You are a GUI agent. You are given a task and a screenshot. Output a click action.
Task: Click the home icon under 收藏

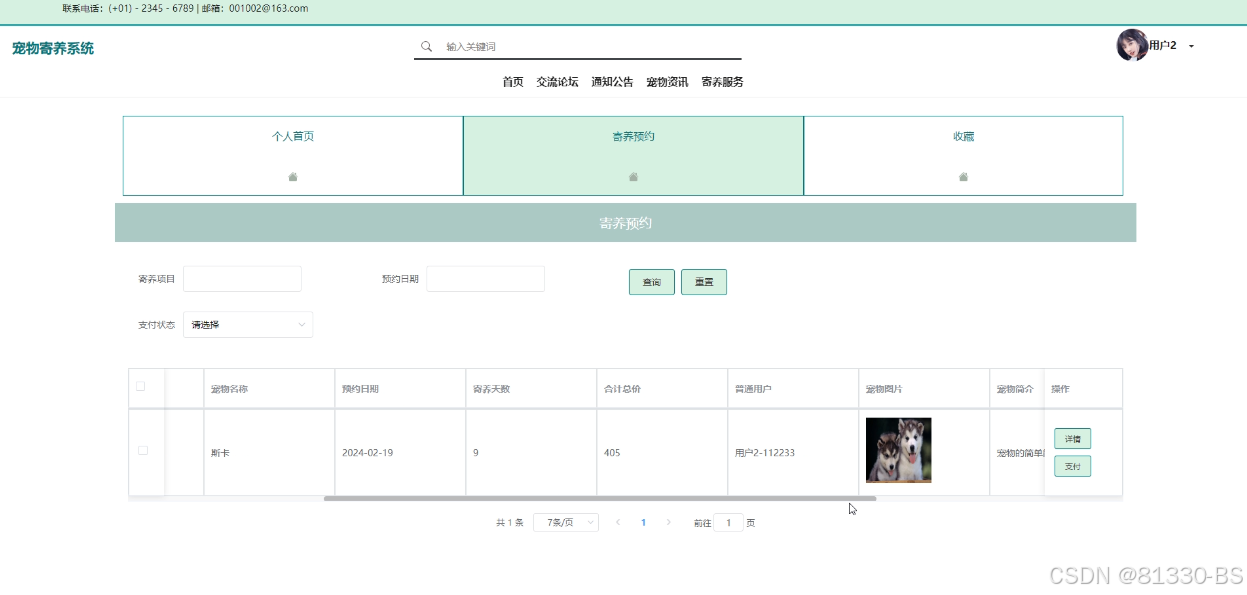pyautogui.click(x=963, y=176)
